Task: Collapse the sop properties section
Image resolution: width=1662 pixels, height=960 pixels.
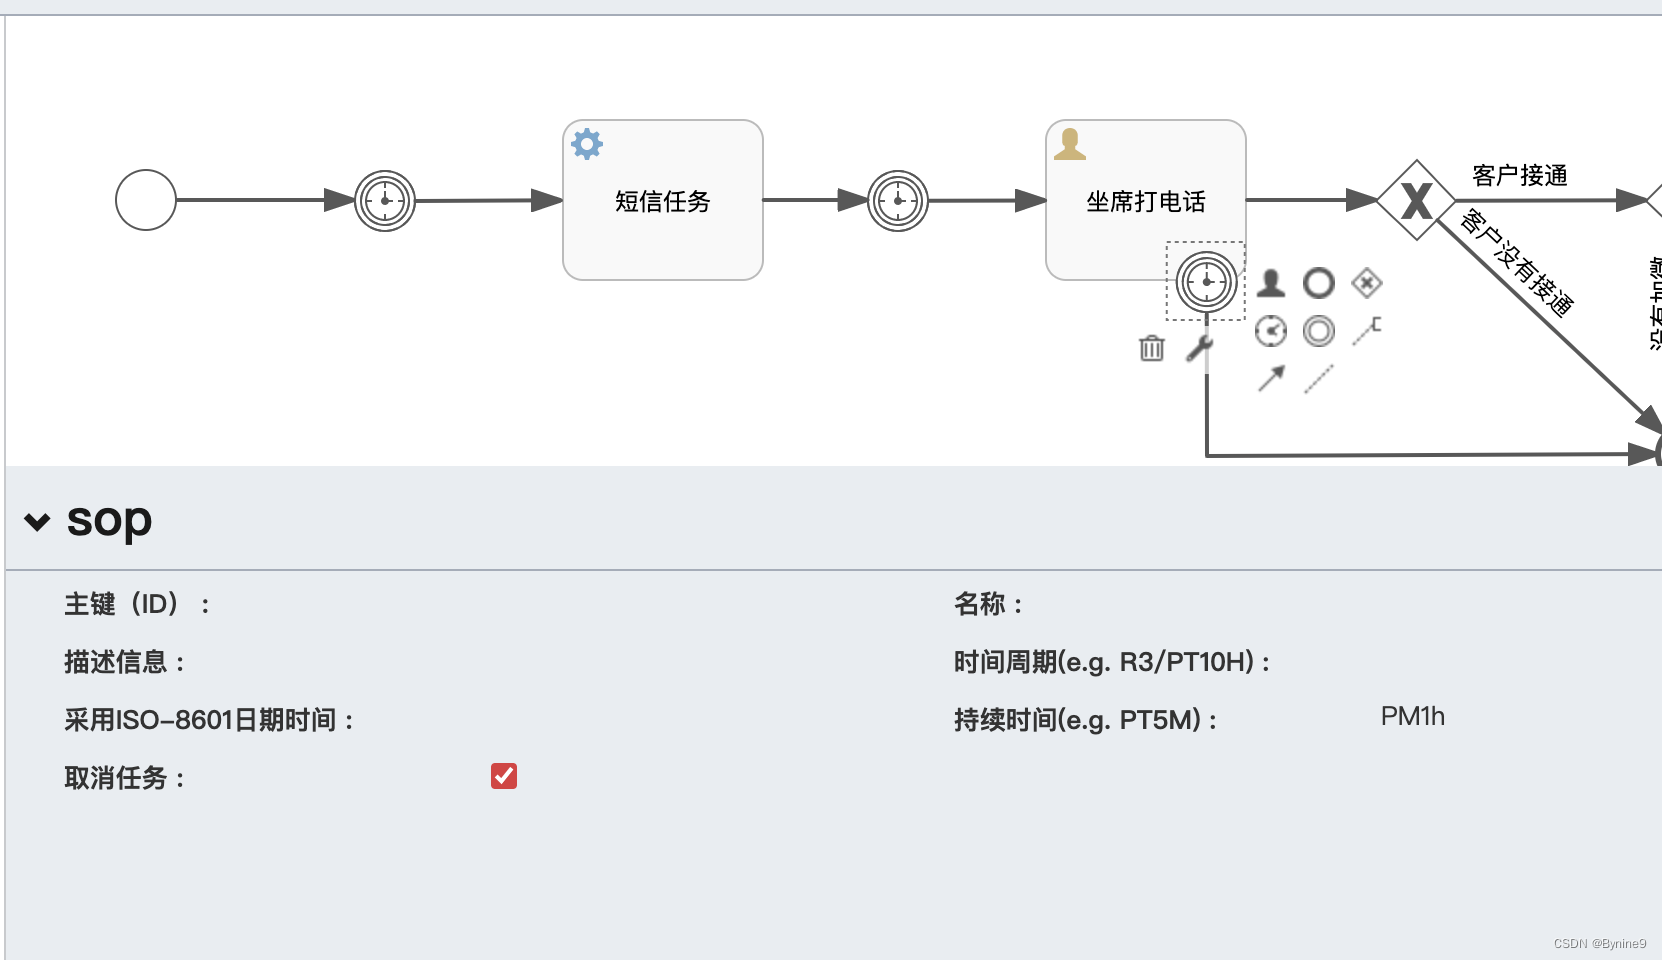Action: [36, 521]
